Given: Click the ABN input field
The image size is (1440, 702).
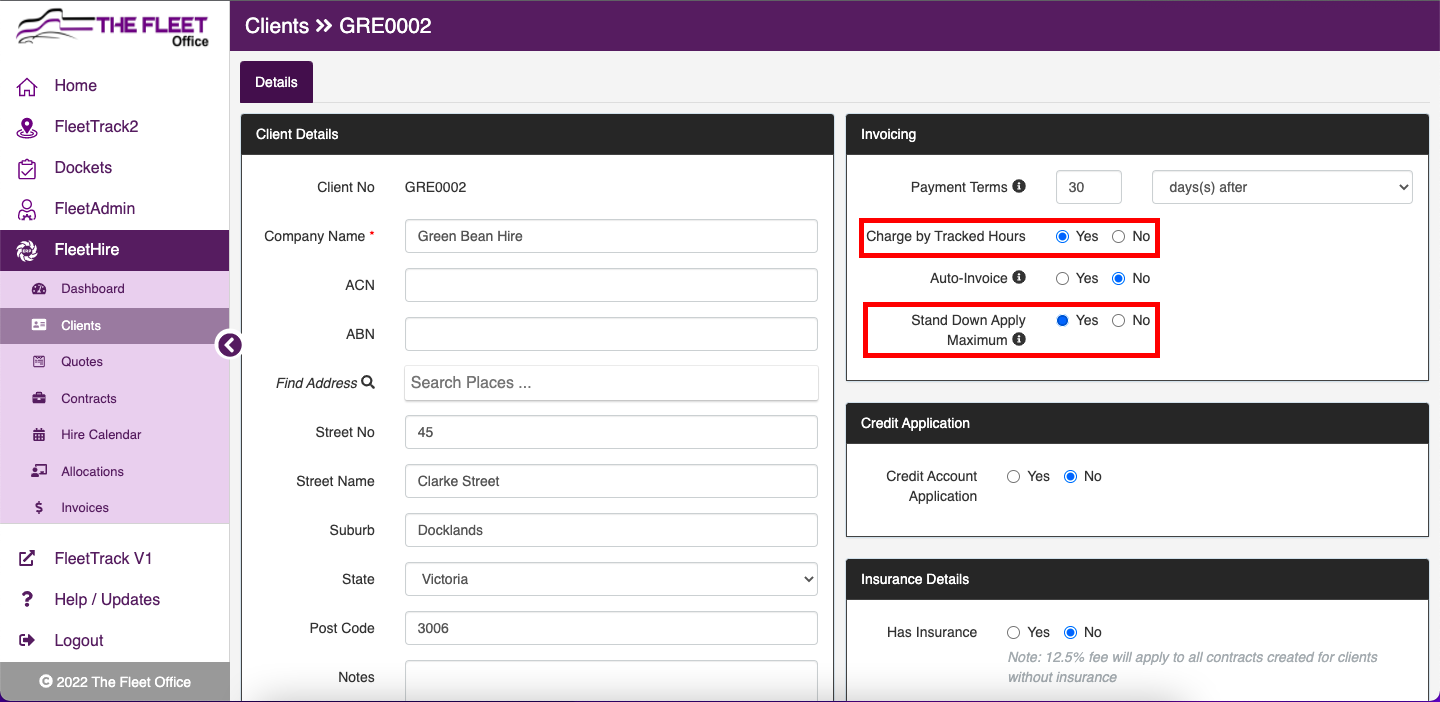Looking at the screenshot, I should click(611, 334).
